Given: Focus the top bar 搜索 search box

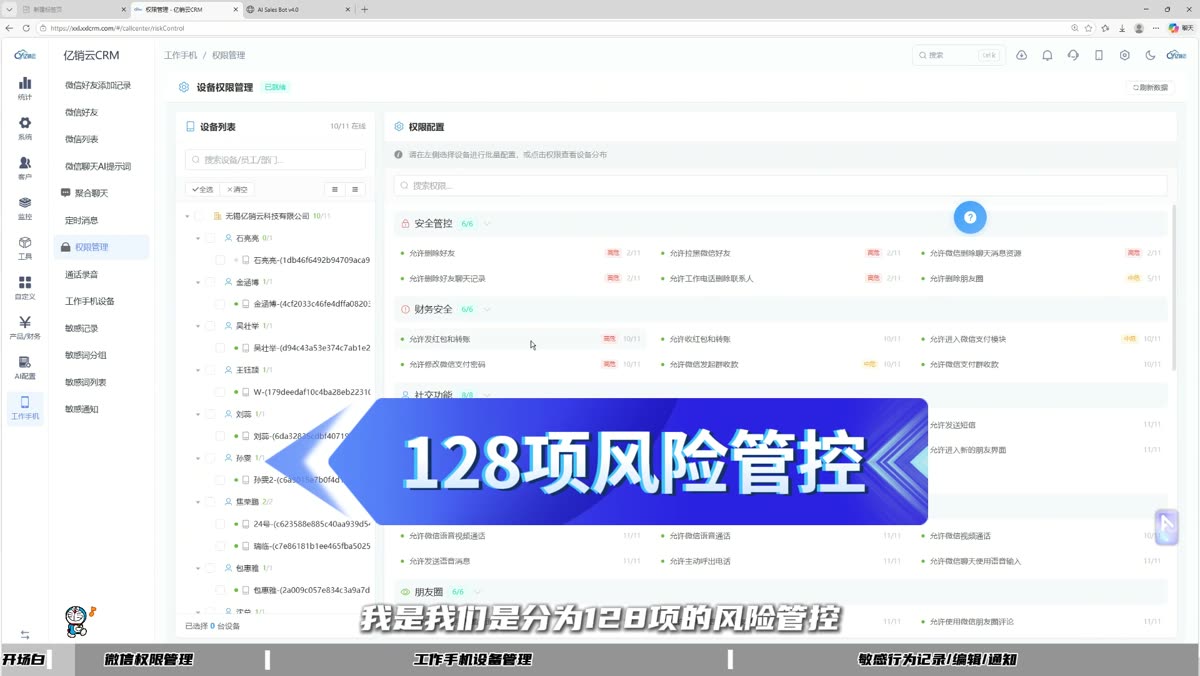Looking at the screenshot, I should point(957,55).
